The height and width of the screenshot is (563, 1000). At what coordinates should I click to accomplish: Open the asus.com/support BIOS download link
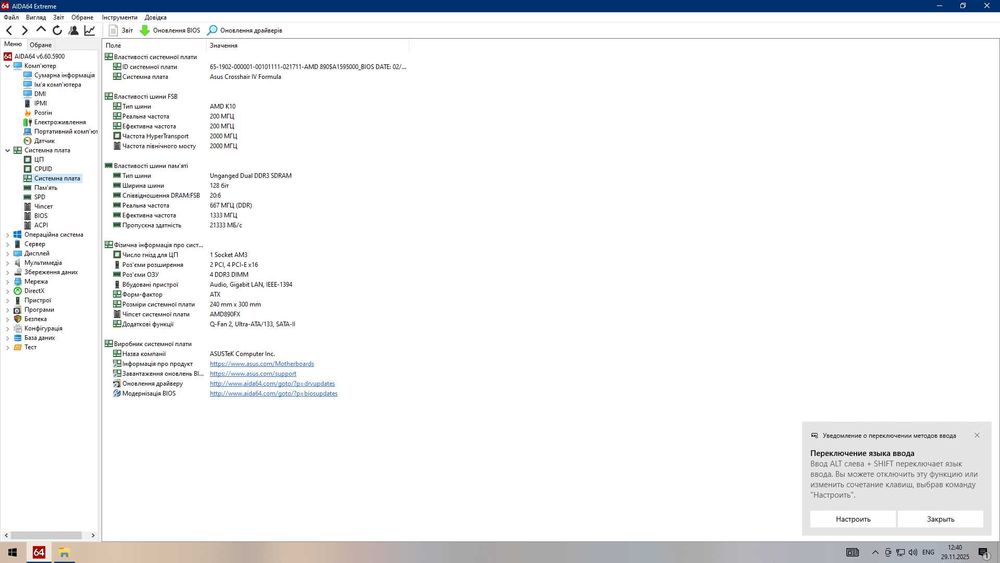(x=253, y=374)
